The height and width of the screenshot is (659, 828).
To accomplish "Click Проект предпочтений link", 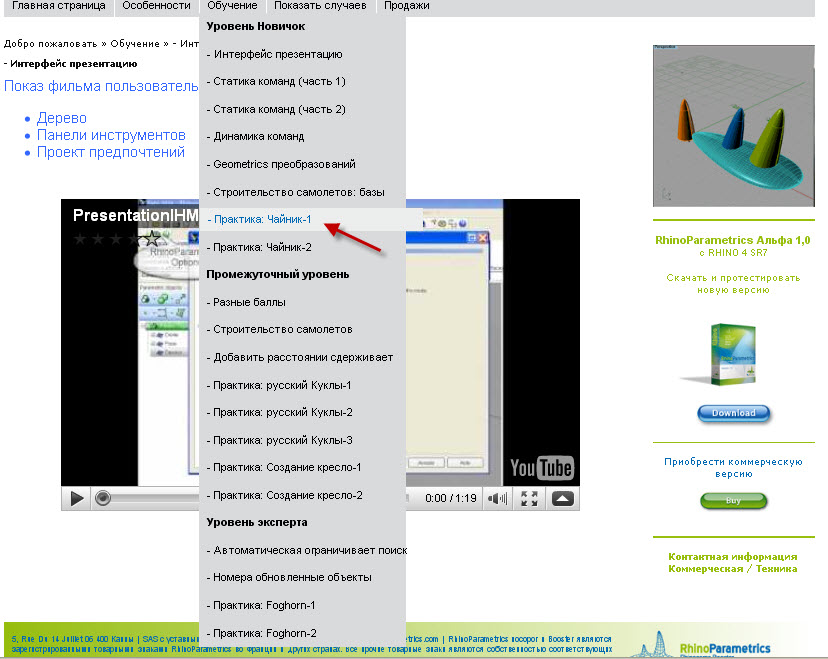I will [110, 153].
